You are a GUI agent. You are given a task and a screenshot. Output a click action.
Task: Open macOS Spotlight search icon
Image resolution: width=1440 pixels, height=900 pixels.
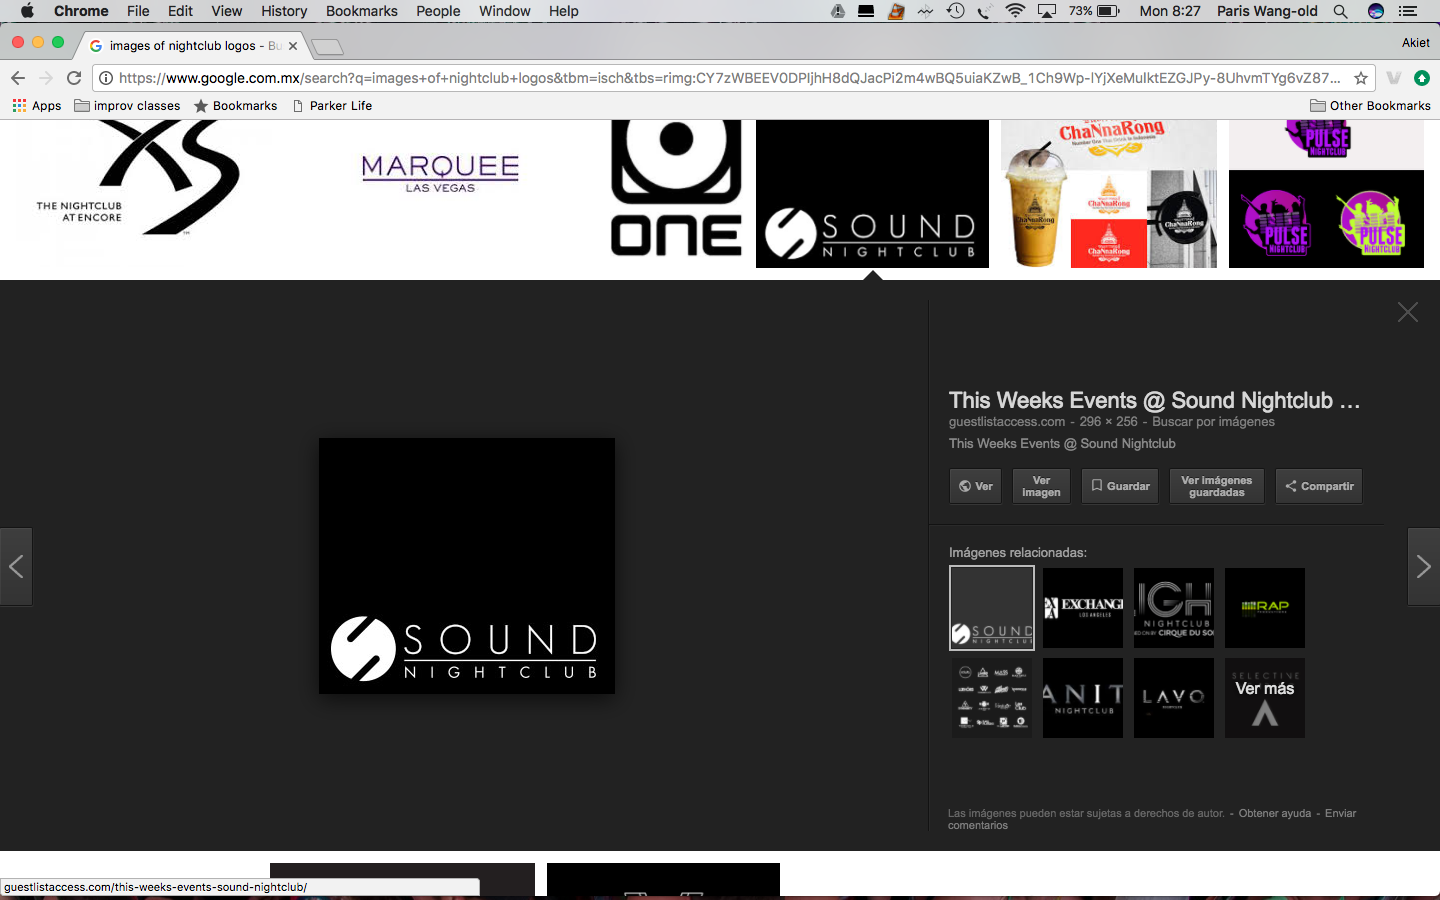[x=1340, y=11]
